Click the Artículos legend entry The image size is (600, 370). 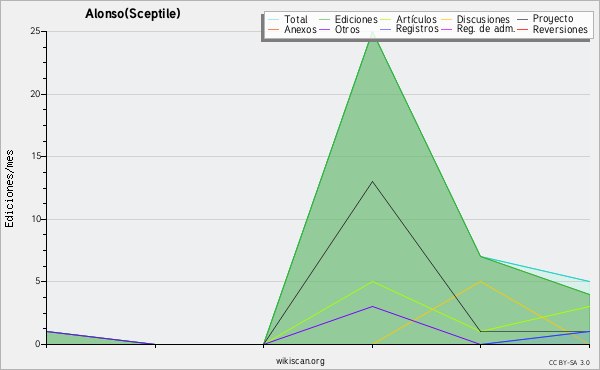(416, 19)
